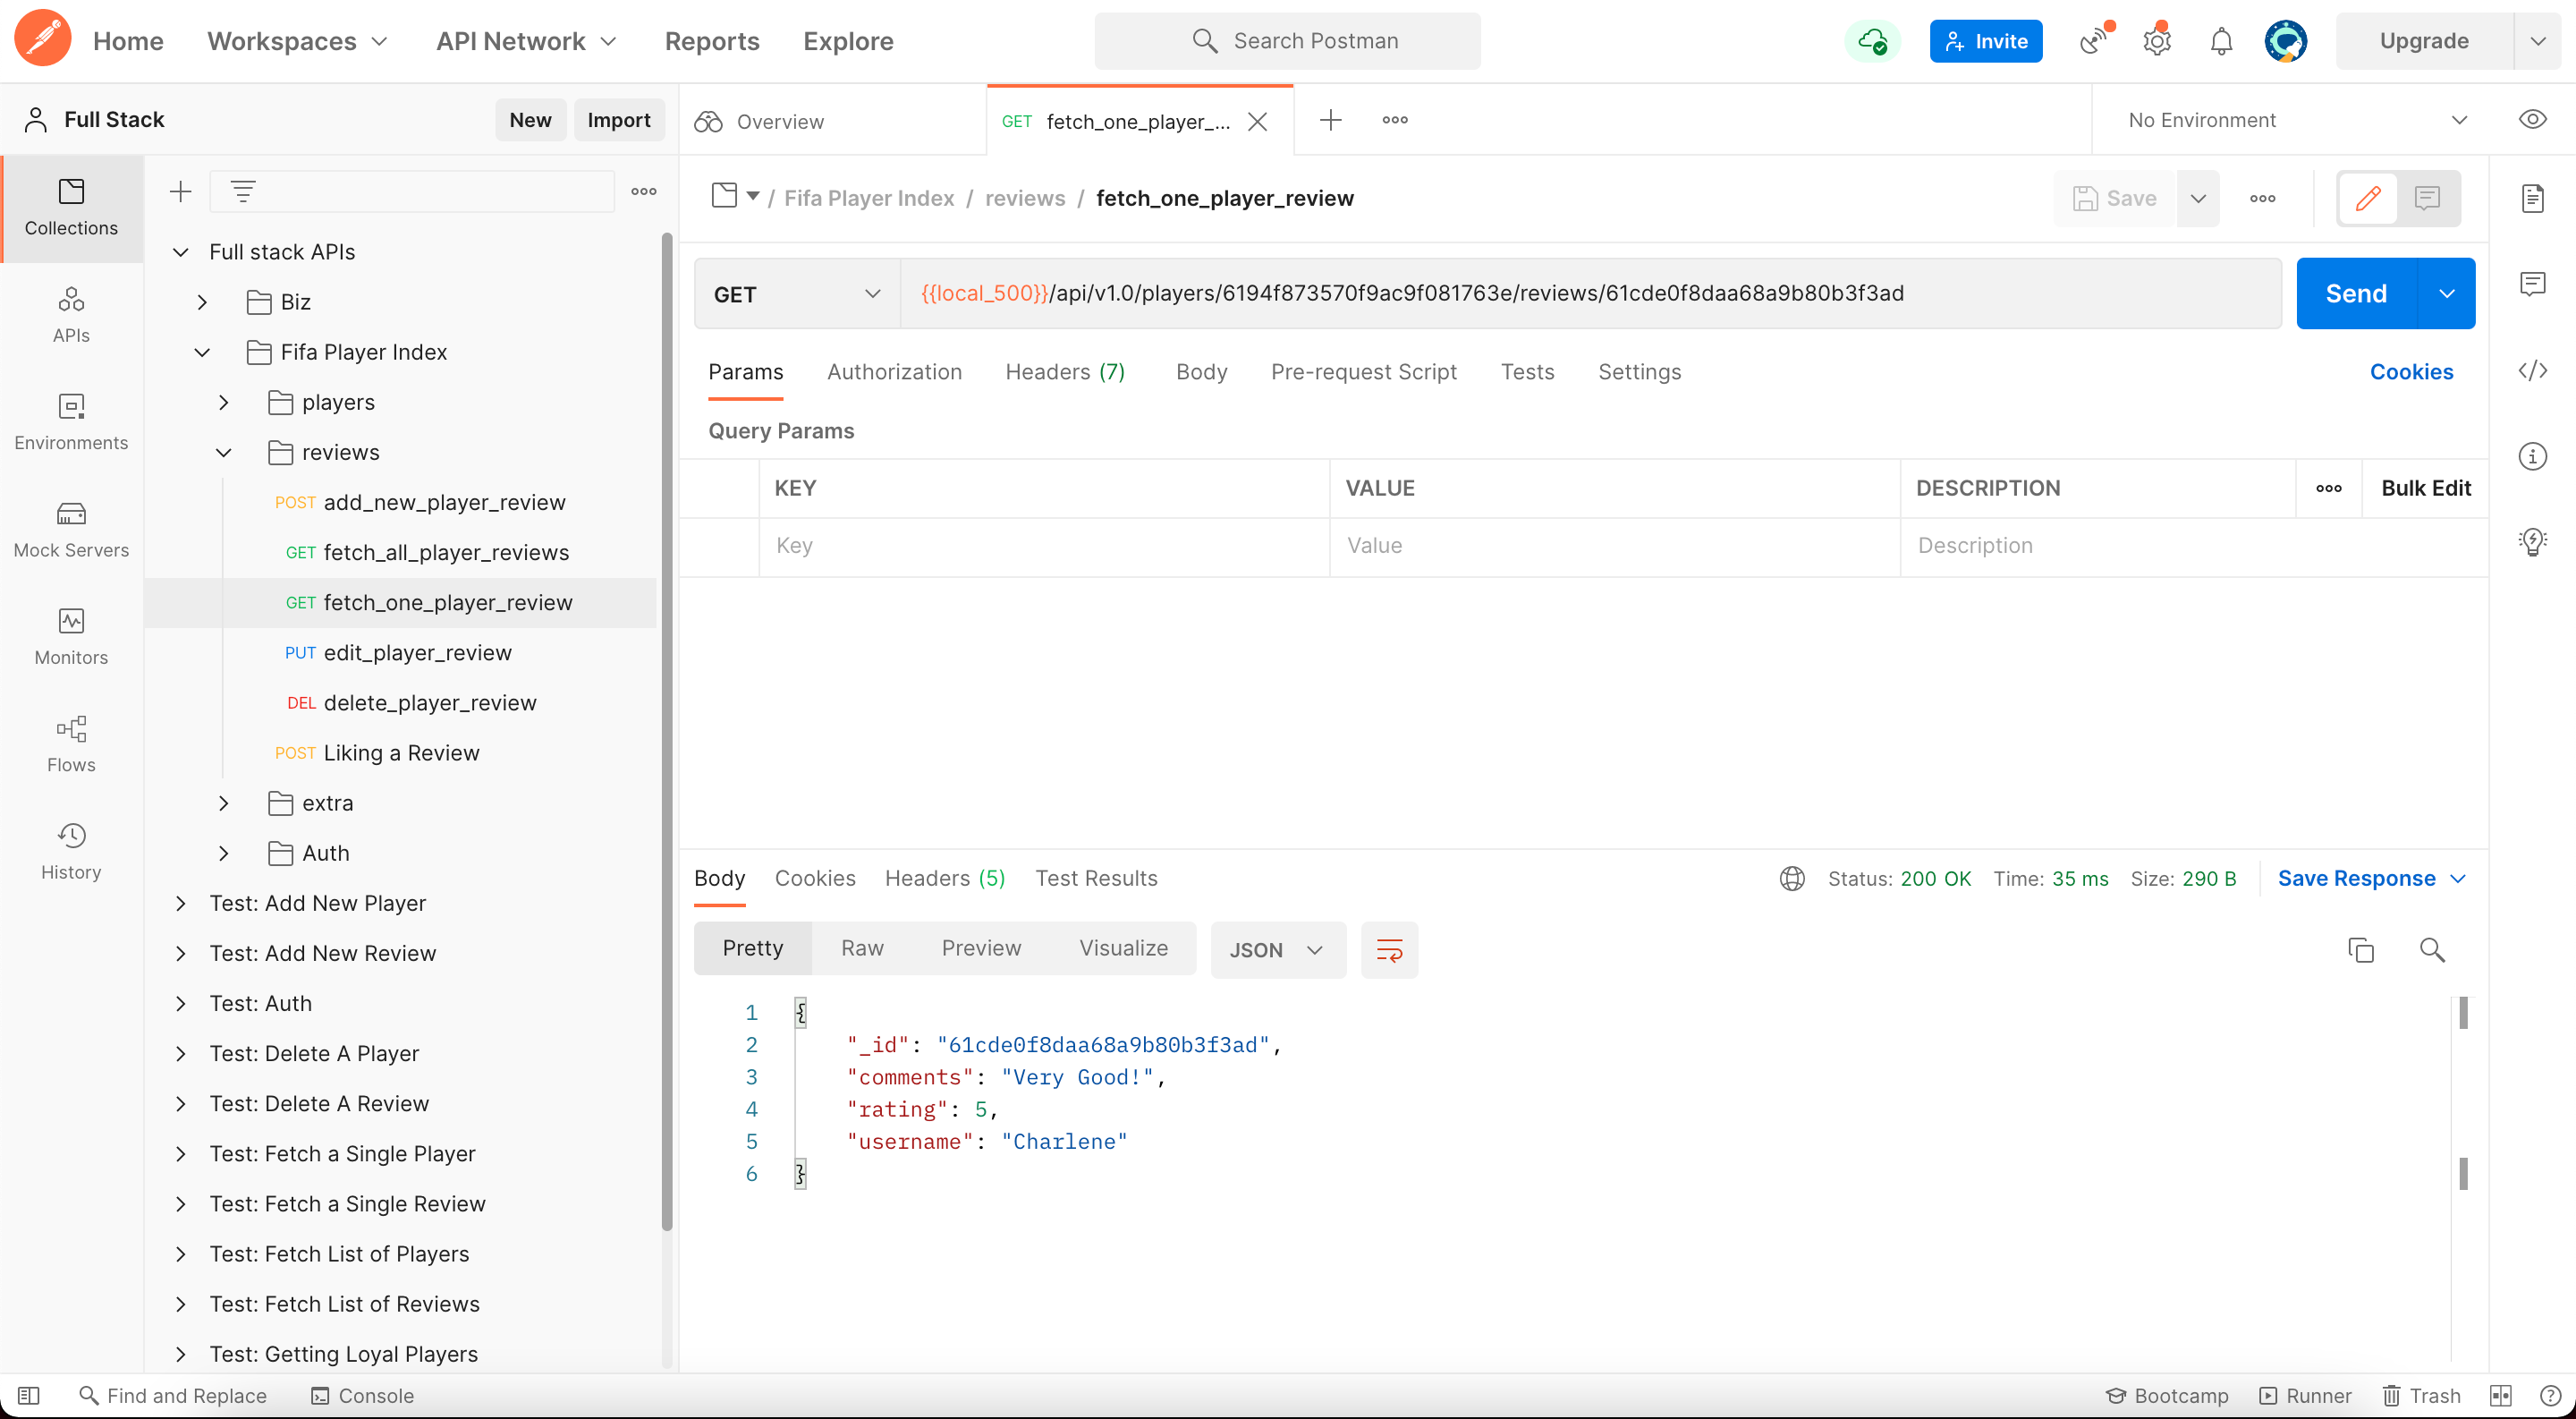Viewport: 2576px width, 1419px height.
Task: Click the sync status cloud icon
Action: pos(1872,41)
